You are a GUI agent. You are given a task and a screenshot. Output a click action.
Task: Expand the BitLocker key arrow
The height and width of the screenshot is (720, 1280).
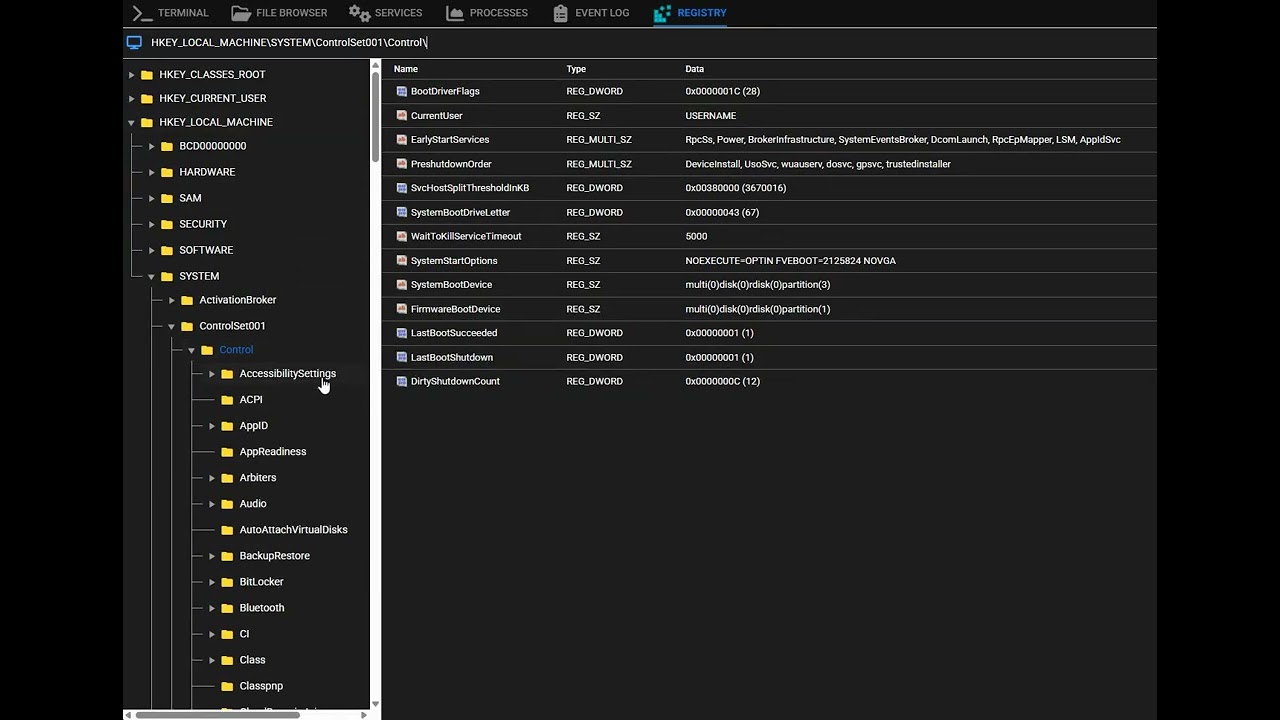[211, 582]
